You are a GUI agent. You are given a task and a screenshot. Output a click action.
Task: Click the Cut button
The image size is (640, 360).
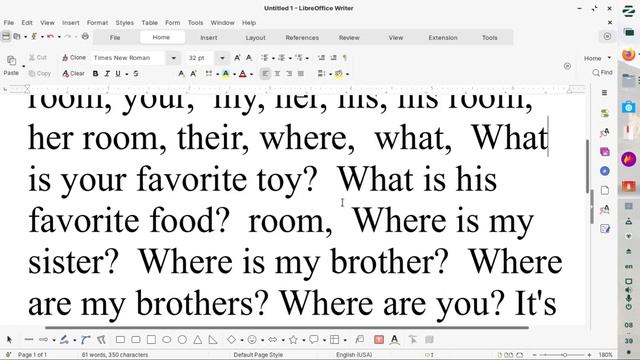(38, 58)
